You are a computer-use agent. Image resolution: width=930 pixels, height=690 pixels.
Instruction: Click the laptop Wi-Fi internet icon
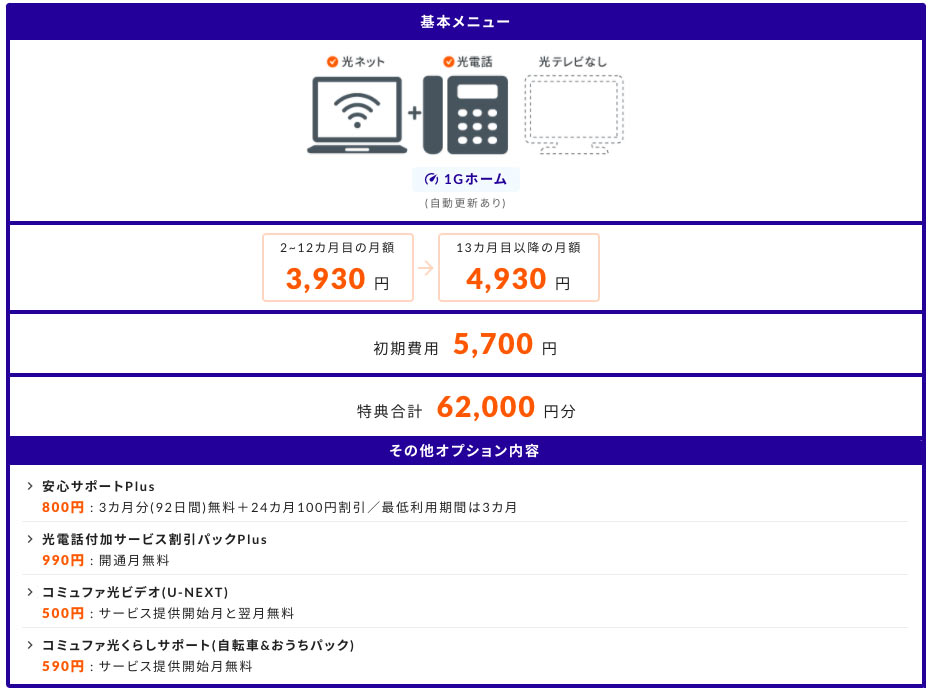tap(357, 115)
